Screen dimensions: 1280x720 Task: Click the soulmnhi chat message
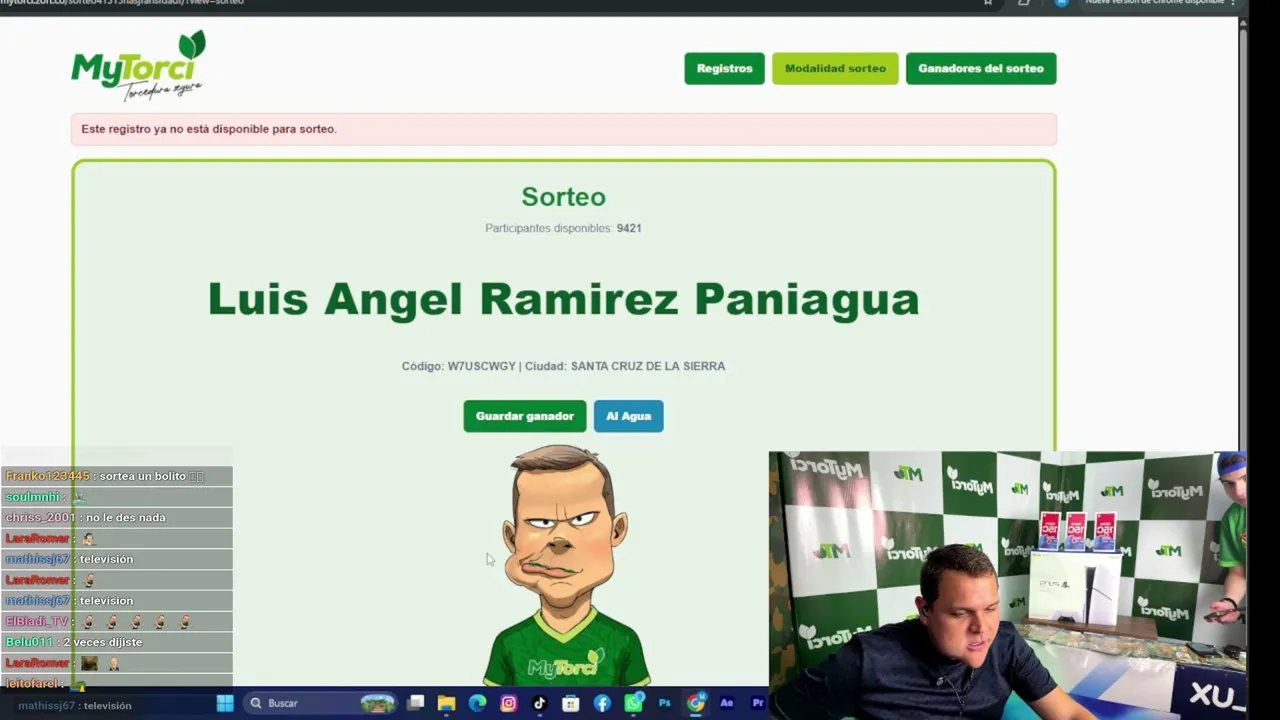point(117,497)
